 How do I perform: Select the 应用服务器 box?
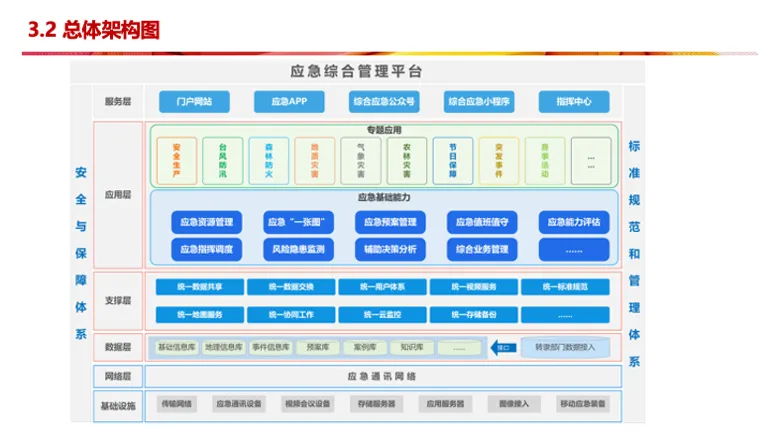coord(445,404)
